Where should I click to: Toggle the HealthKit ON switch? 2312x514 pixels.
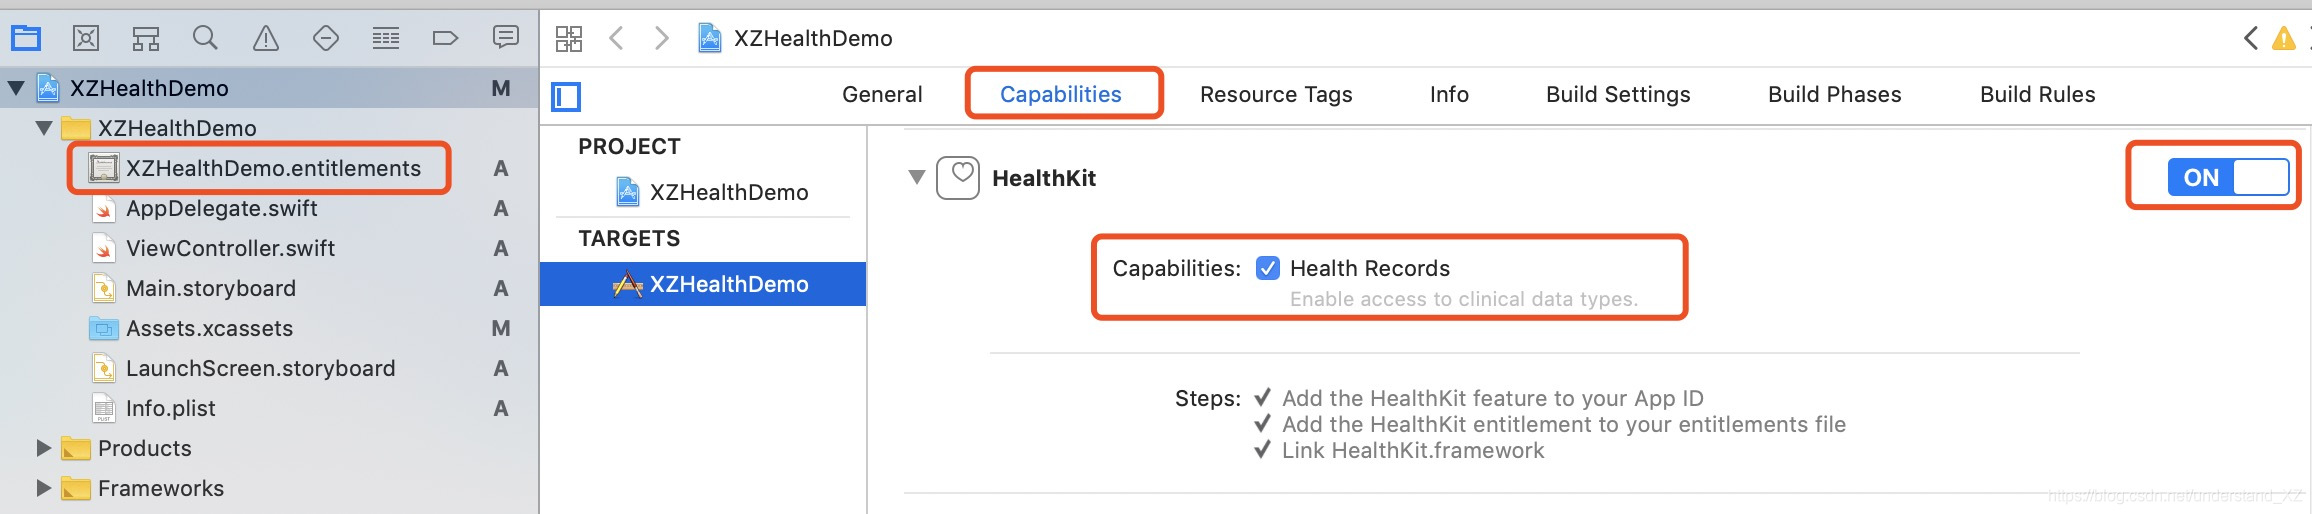tap(2228, 177)
